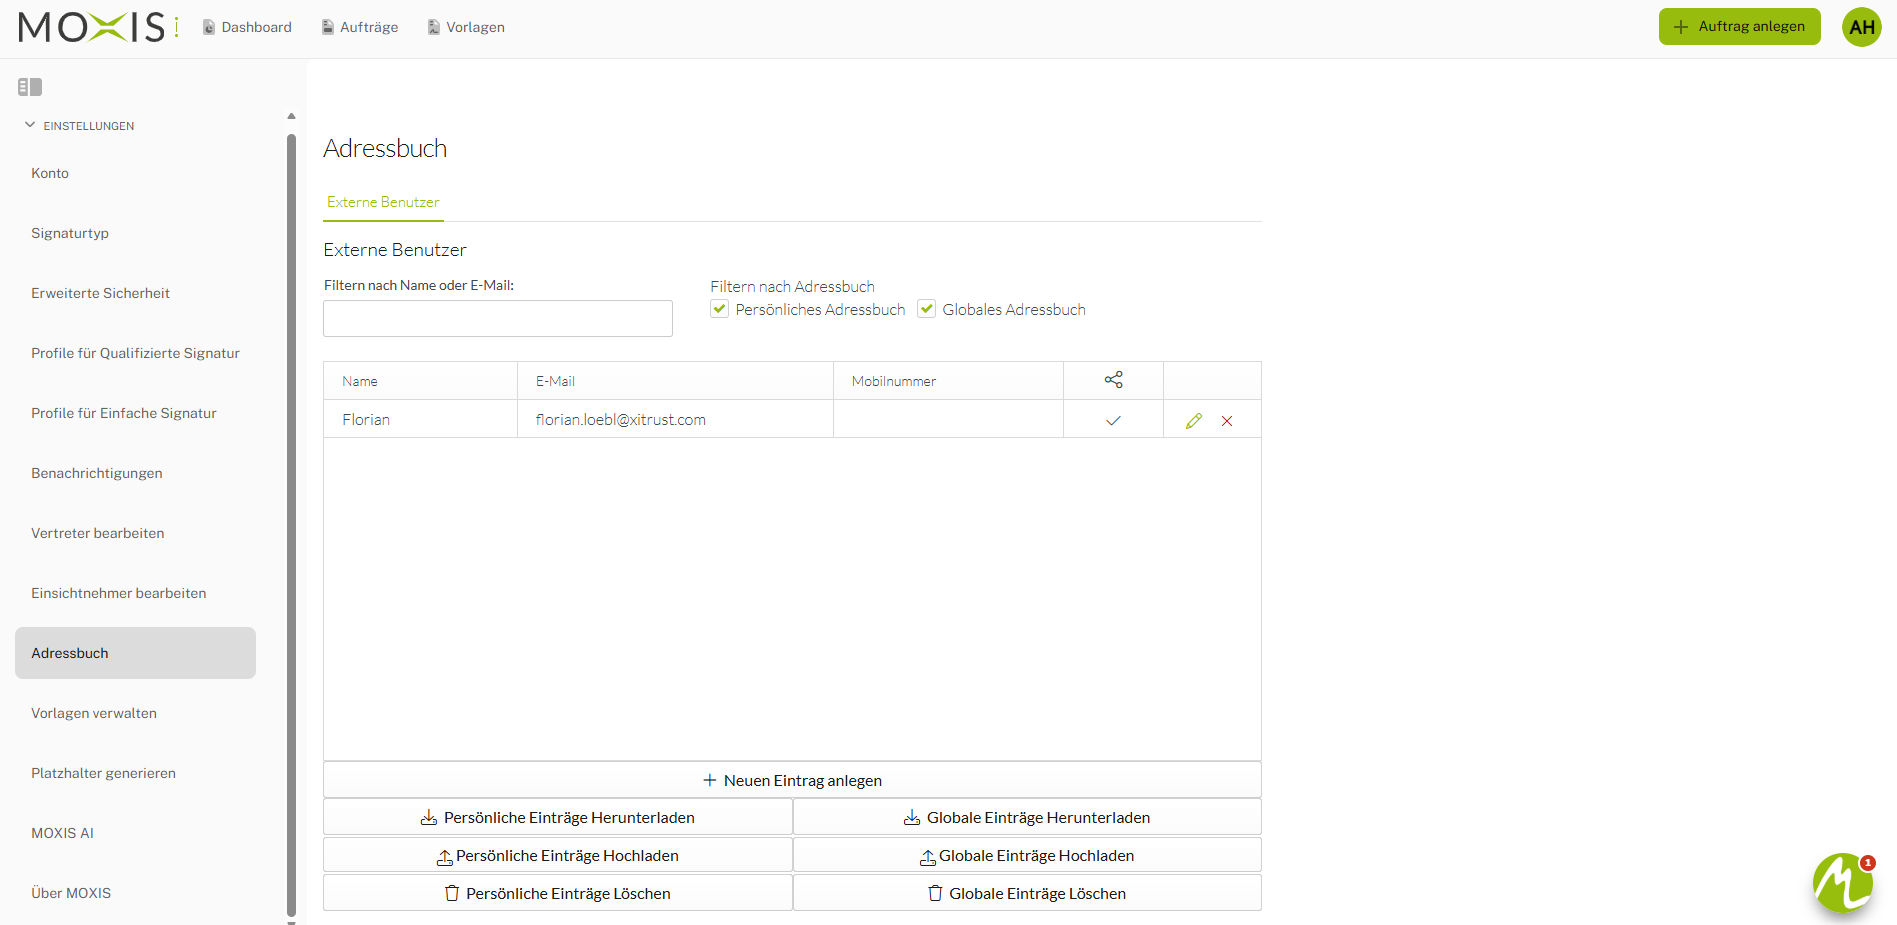1897x925 pixels.
Task: Click Auftrag anlegen button
Action: point(1740,27)
